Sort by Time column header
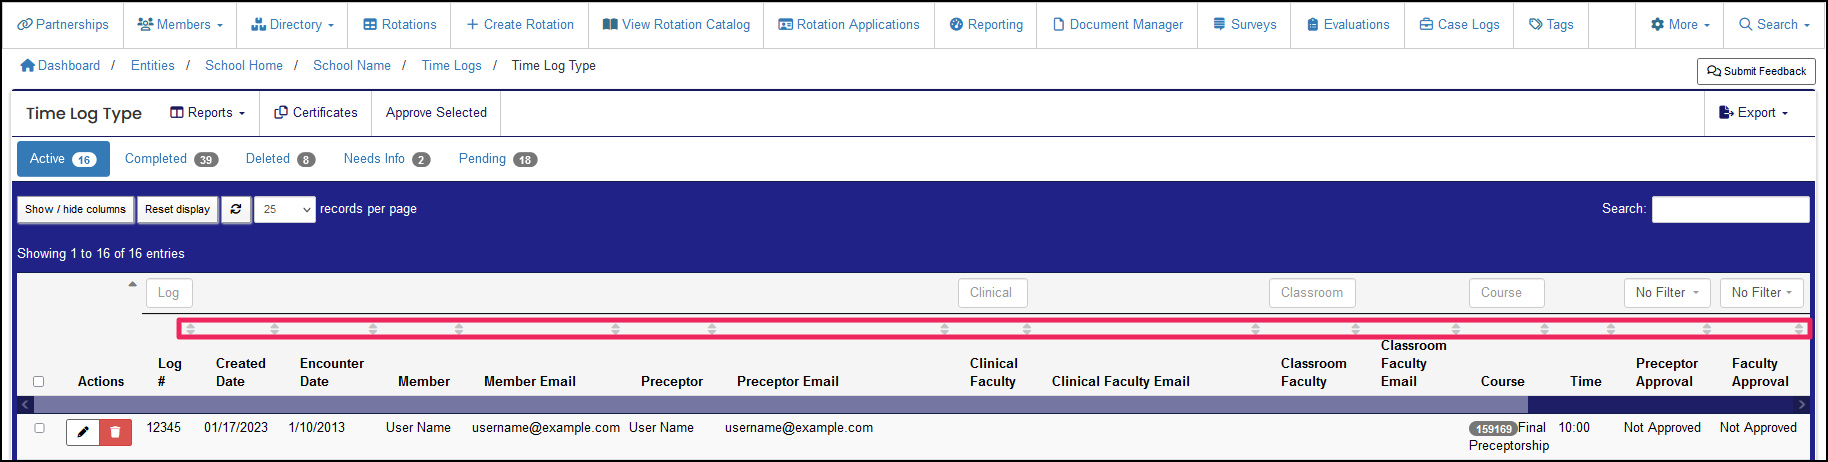Viewport: 1828px width, 462px height. (x=1586, y=381)
